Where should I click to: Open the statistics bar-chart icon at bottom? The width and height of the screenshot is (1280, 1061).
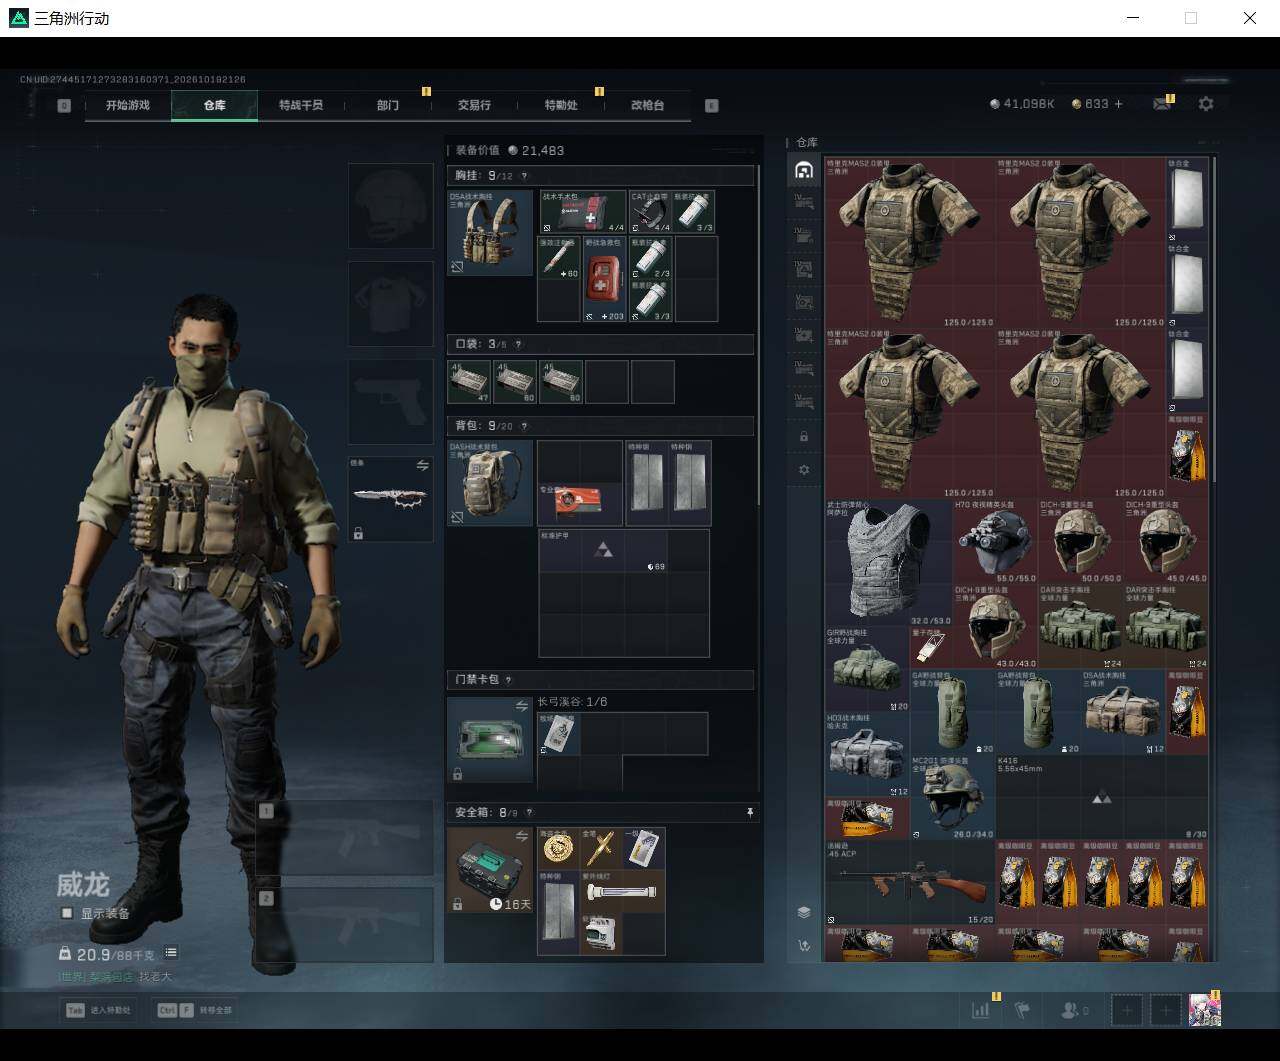980,1010
